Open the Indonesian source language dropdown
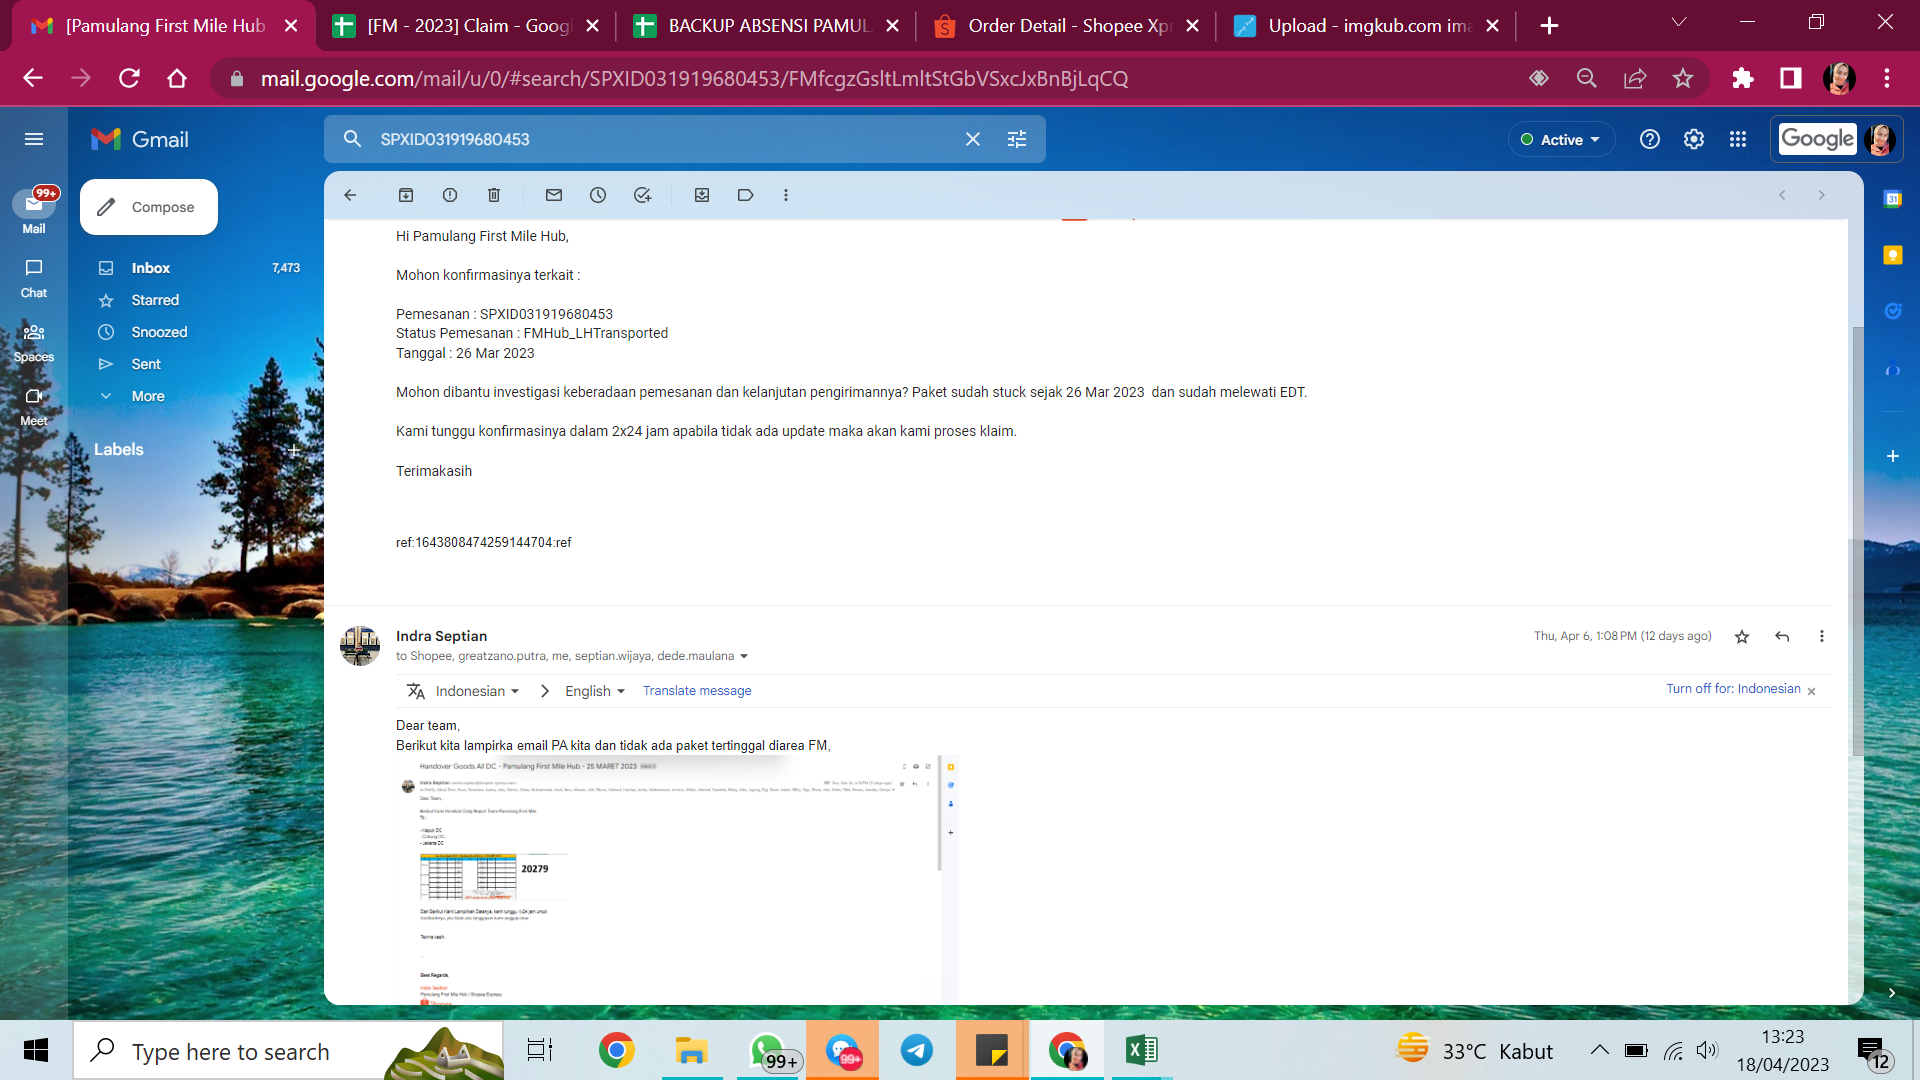 [477, 691]
